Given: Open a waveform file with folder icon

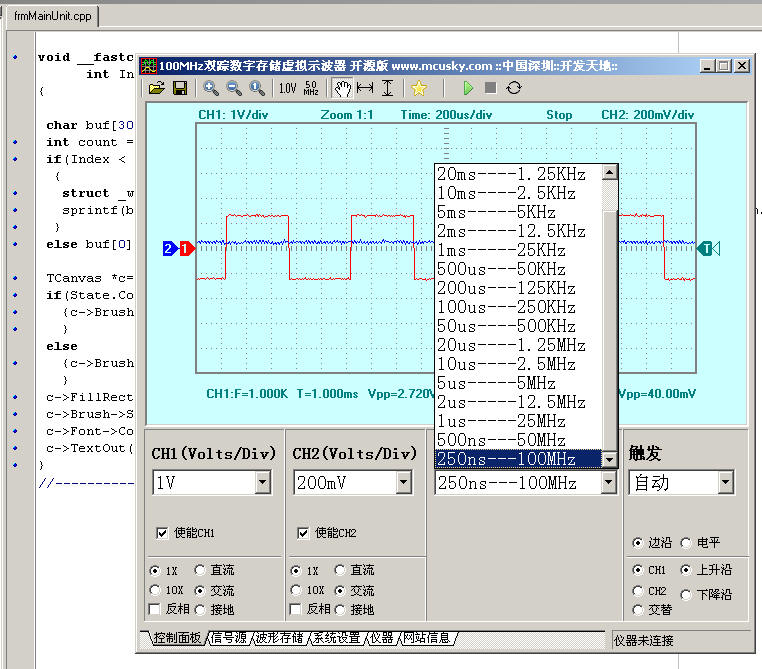Looking at the screenshot, I should [x=156, y=88].
